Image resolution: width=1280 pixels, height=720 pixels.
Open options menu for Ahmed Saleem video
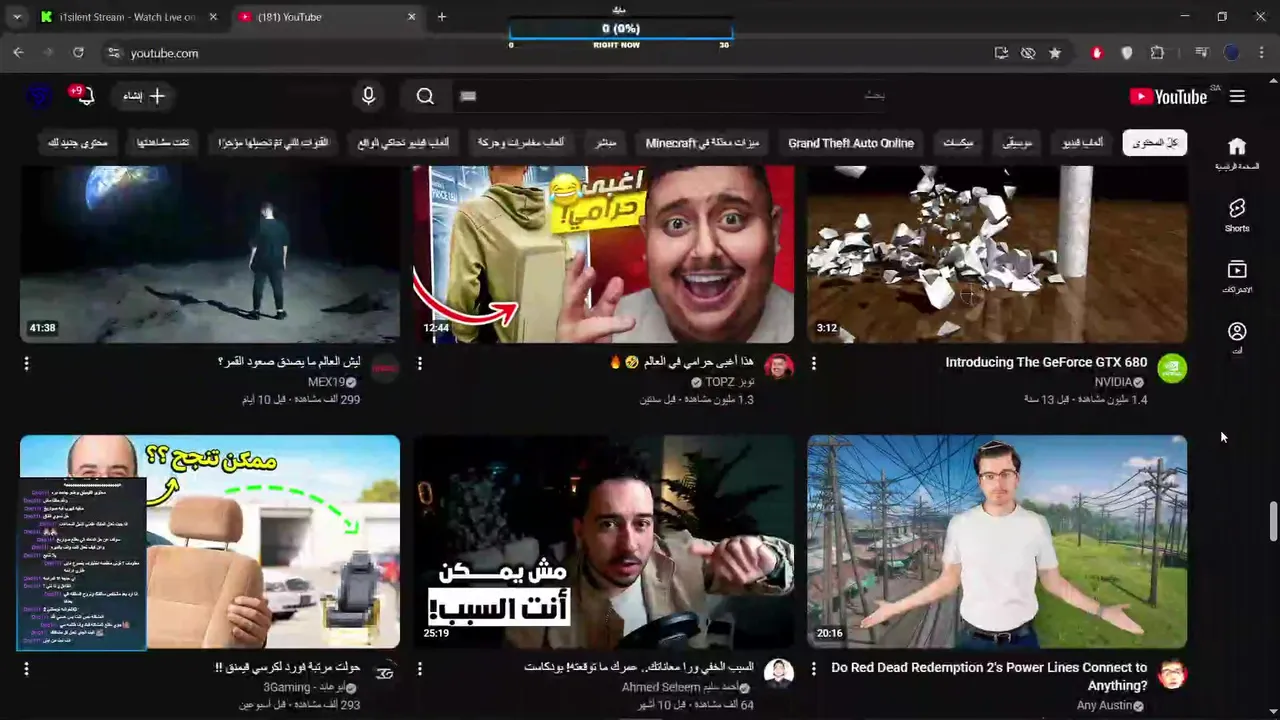(420, 668)
